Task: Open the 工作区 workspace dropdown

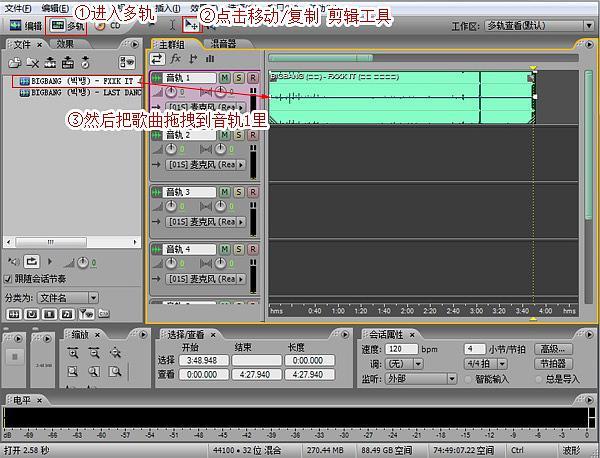Action: point(540,26)
